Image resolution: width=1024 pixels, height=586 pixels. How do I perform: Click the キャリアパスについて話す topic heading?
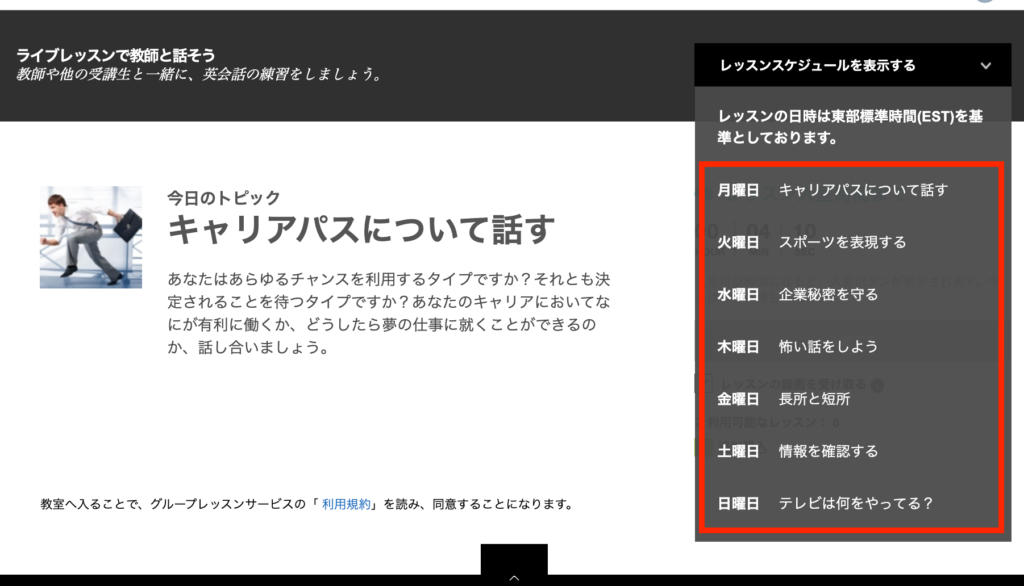coord(360,231)
